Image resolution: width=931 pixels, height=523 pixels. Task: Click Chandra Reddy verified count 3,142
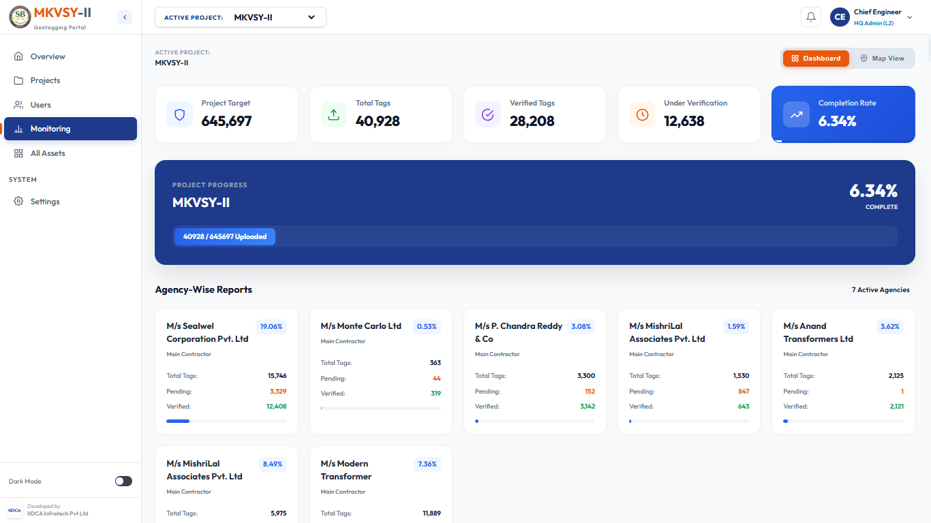click(x=587, y=407)
